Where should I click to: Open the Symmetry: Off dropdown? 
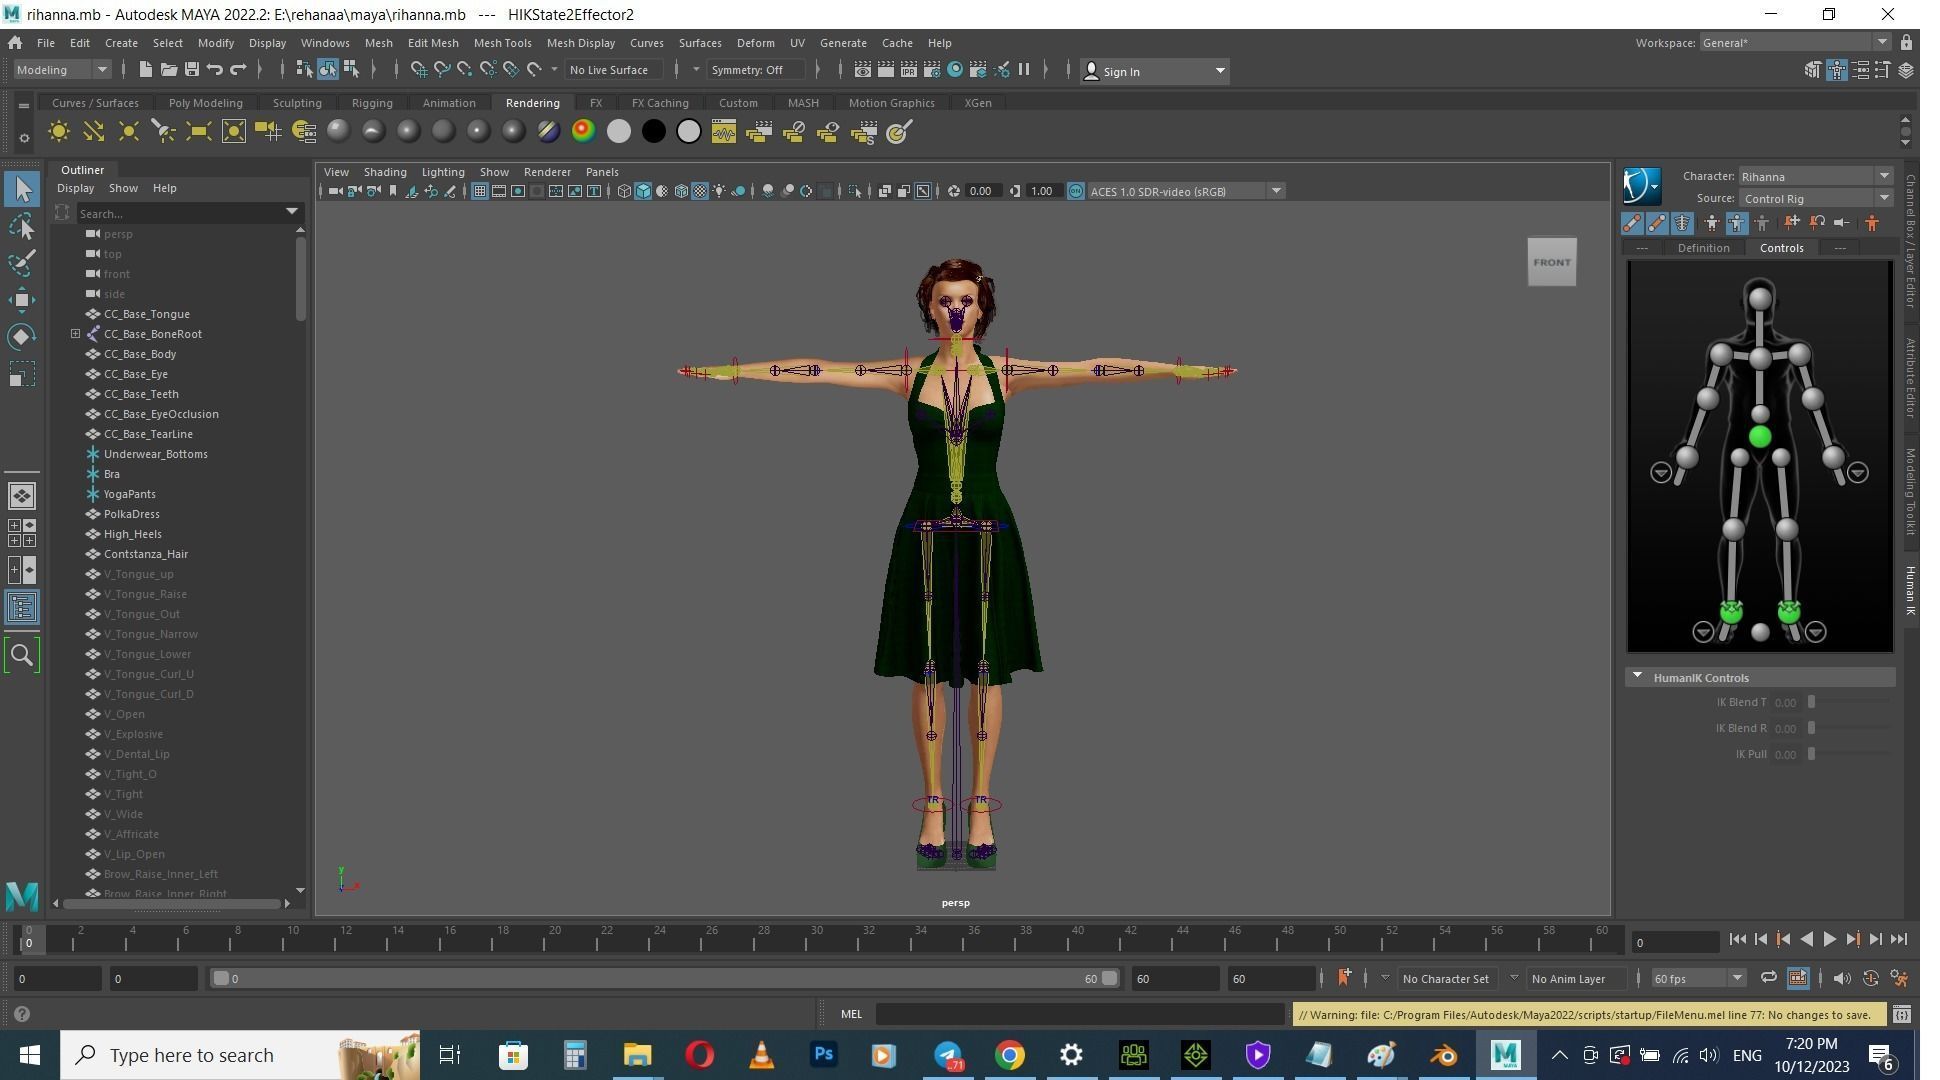[x=755, y=70]
